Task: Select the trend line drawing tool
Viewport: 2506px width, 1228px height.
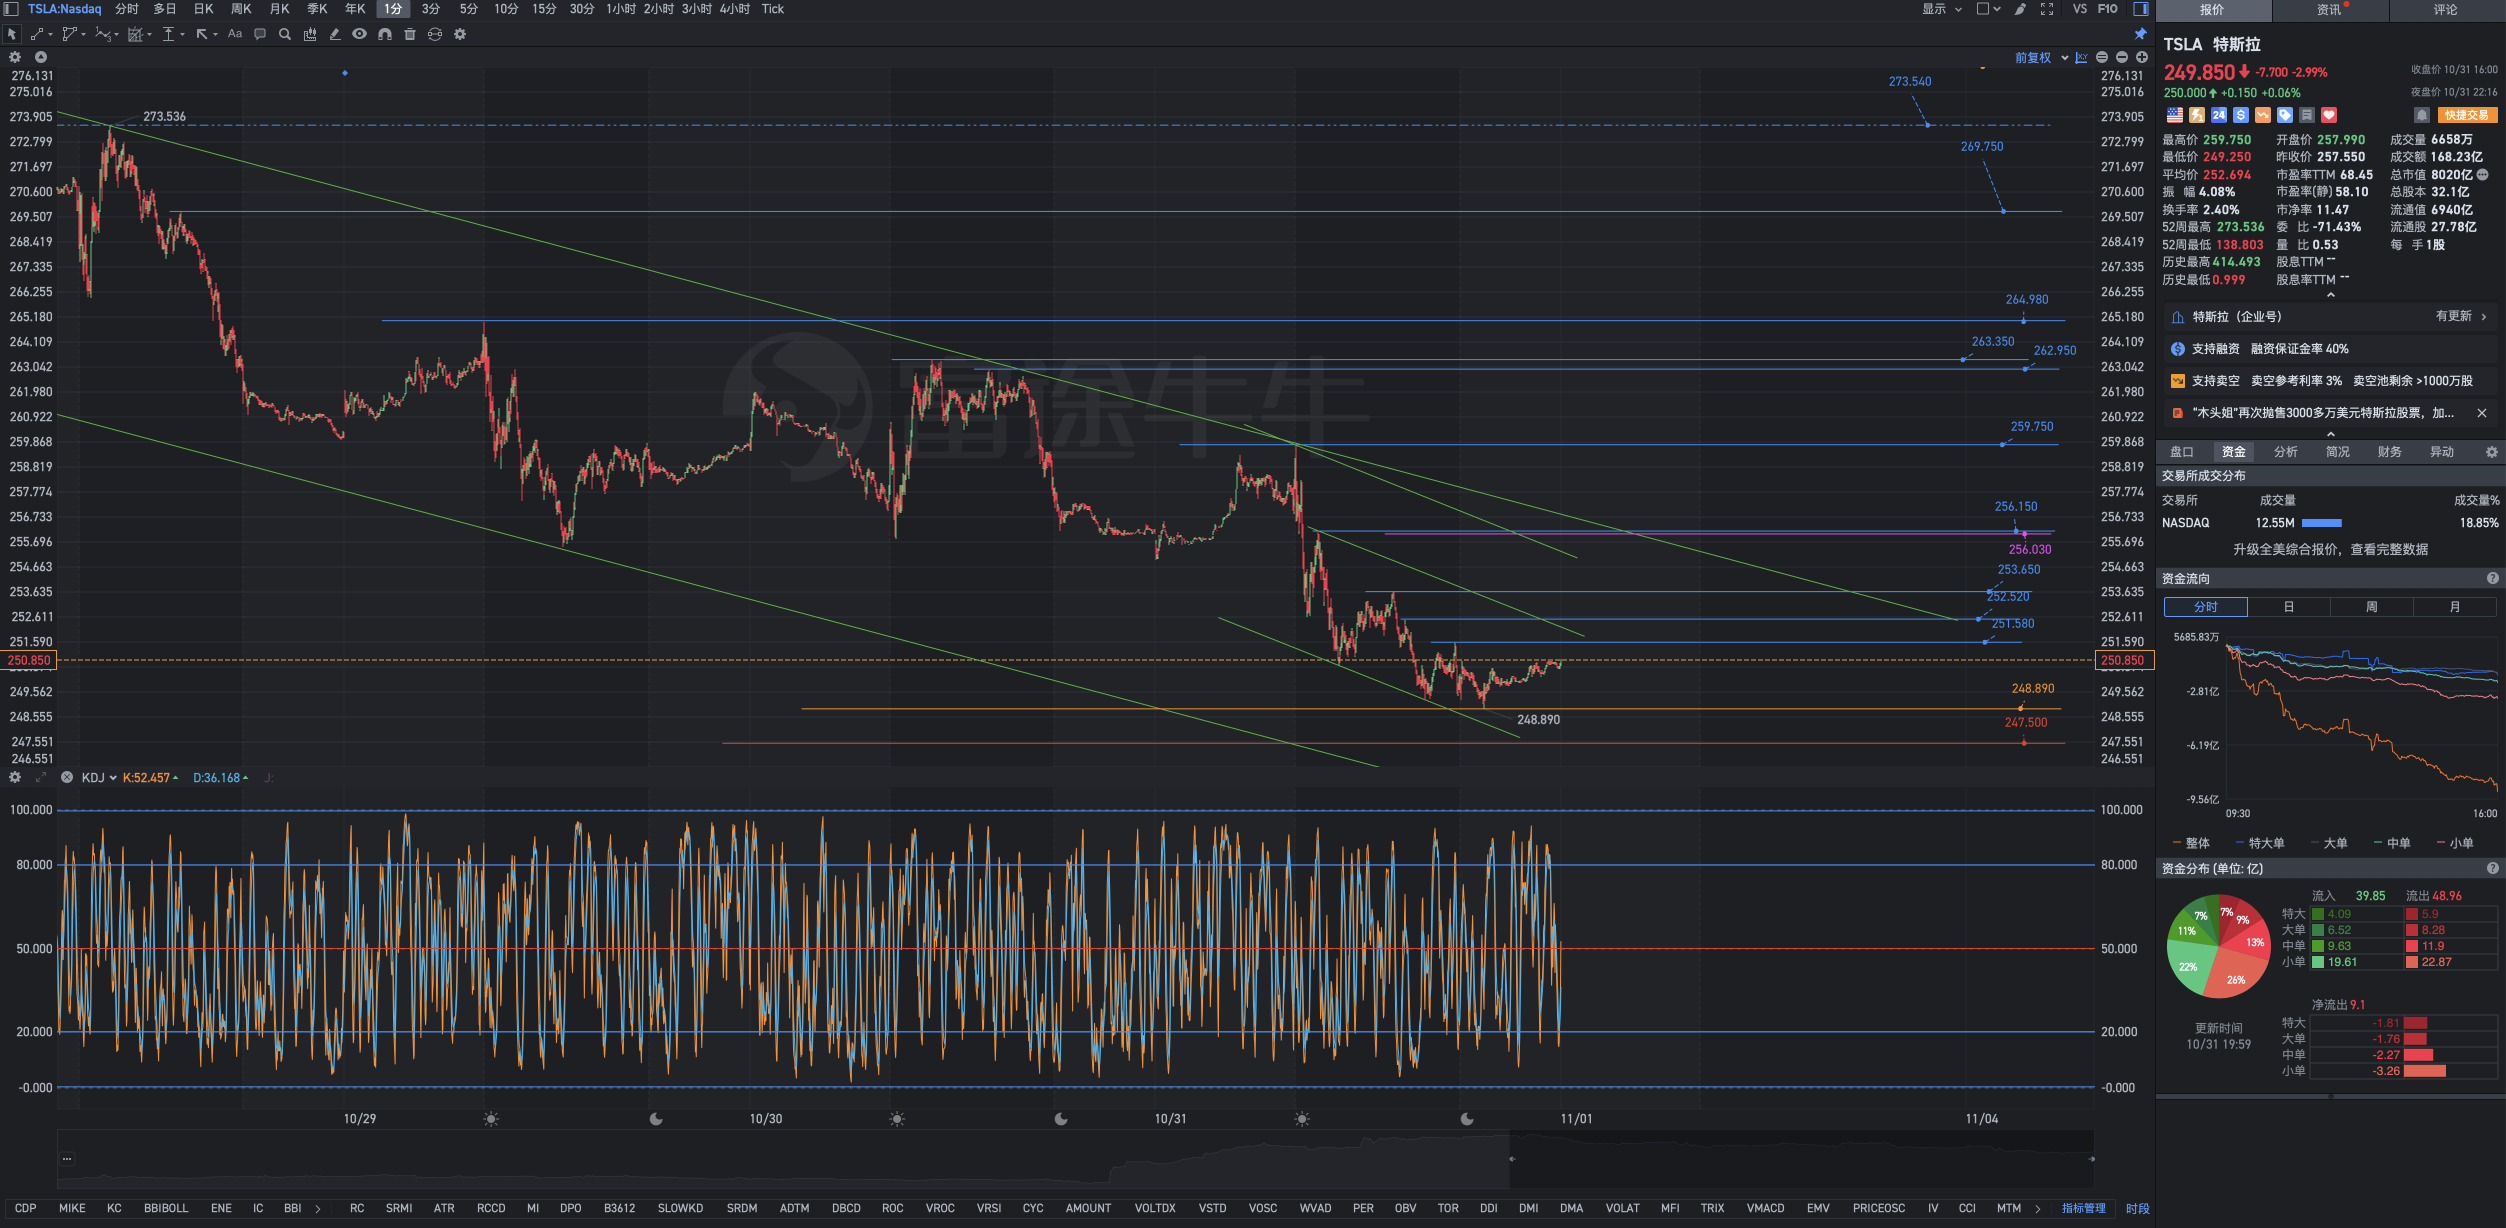Action: [x=36, y=34]
